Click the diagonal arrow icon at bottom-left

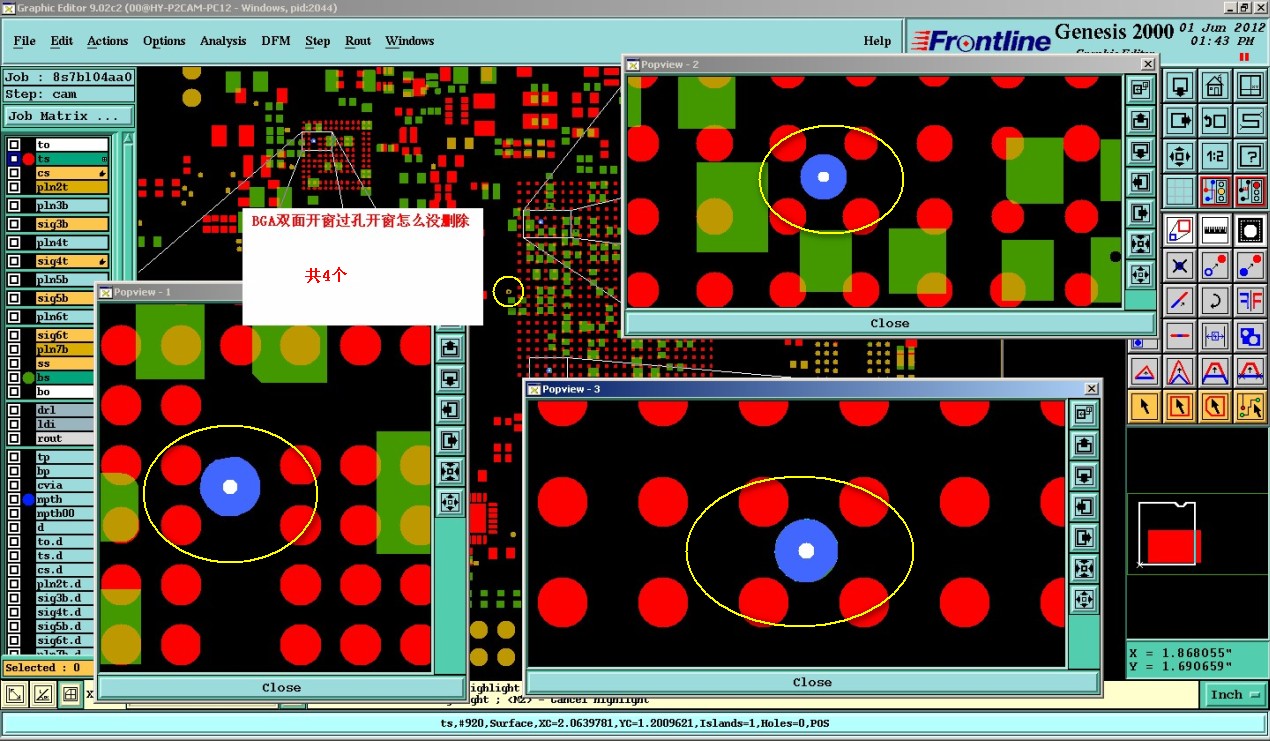(16, 693)
